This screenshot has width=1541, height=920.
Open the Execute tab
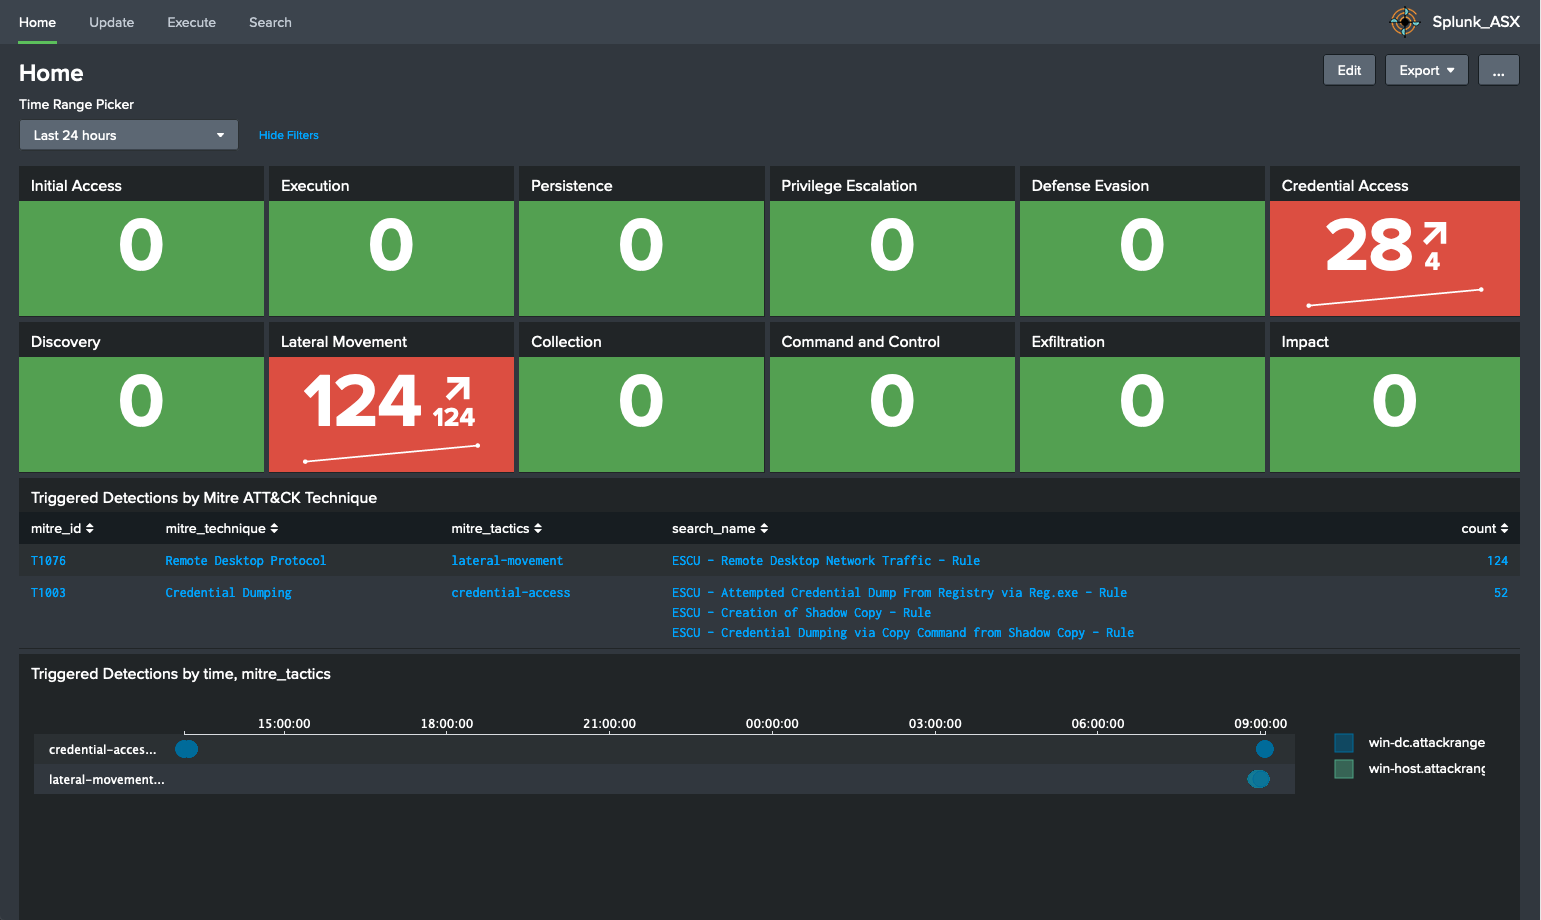coord(191,22)
